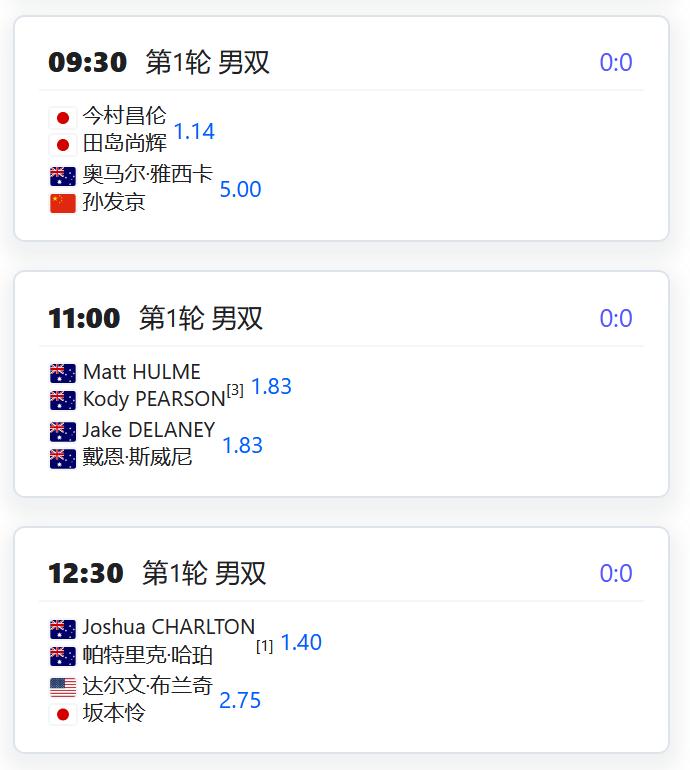Click Australian flag beside 奥马尔·雅西卡

click(x=63, y=176)
